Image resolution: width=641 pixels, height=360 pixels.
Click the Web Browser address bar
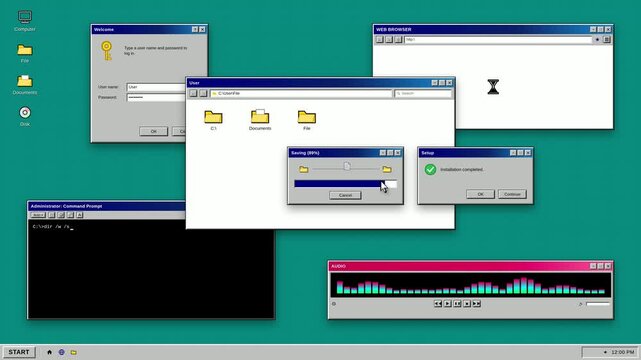click(498, 40)
